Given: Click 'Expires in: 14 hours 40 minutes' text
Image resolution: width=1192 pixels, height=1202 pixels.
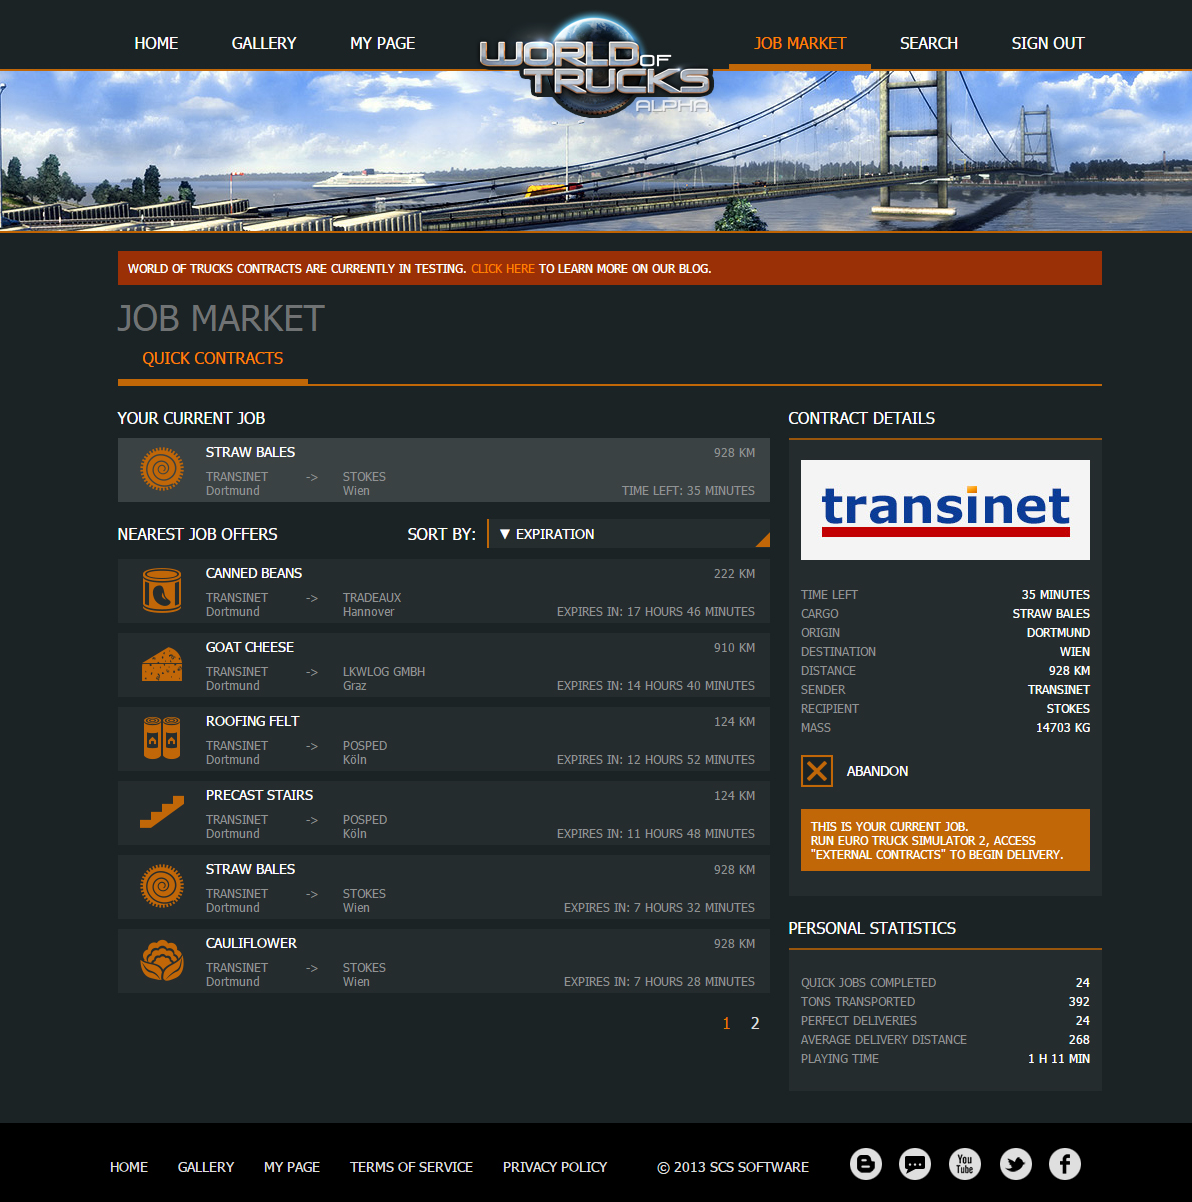Looking at the screenshot, I should click(656, 686).
